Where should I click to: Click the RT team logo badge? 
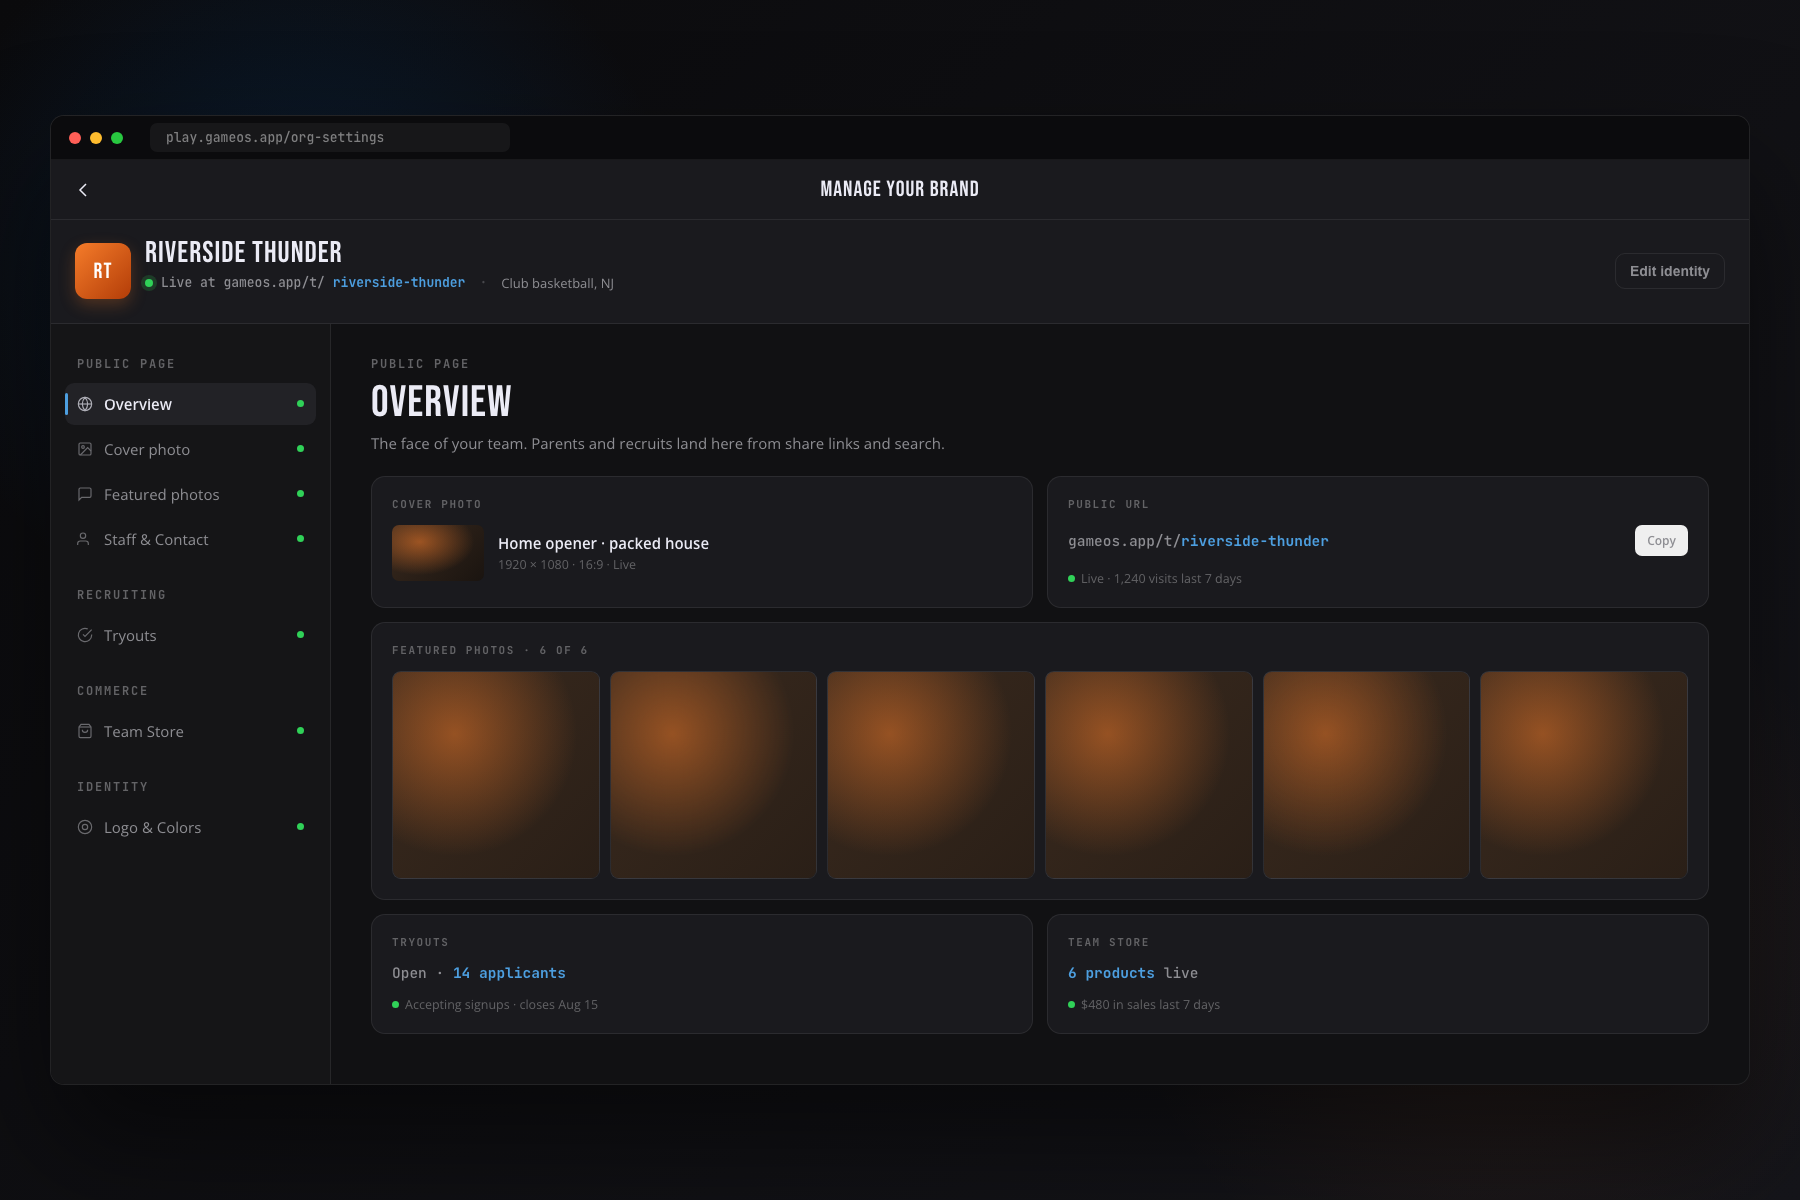[103, 271]
